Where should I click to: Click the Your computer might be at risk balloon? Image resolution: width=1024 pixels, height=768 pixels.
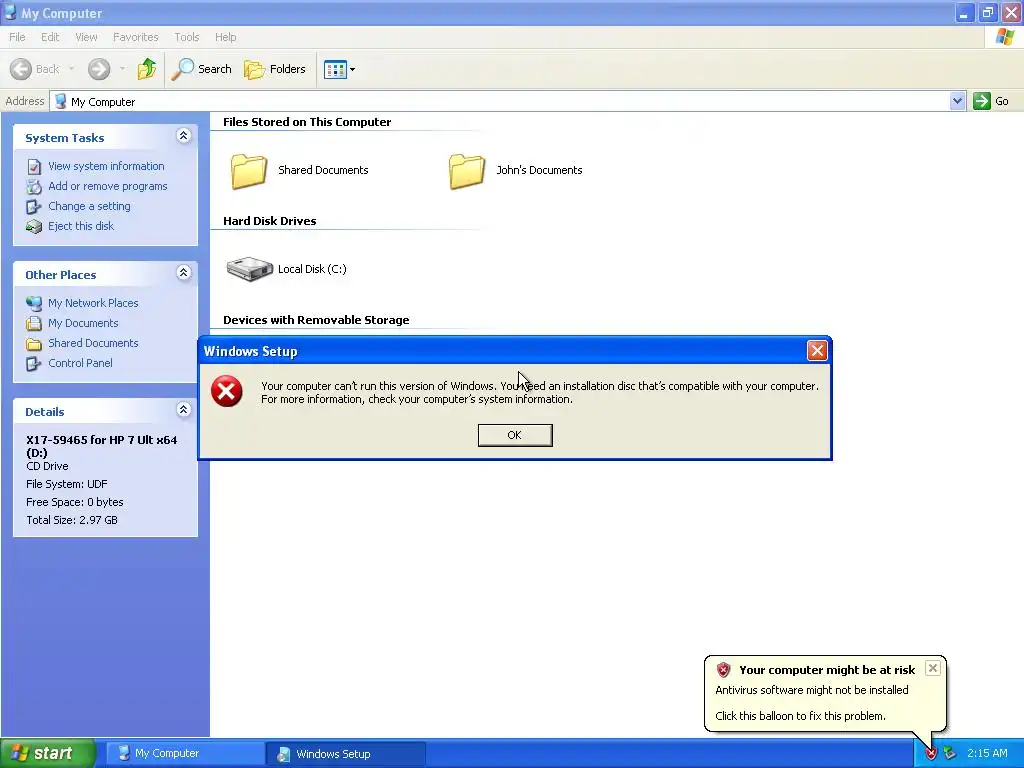tap(825, 693)
